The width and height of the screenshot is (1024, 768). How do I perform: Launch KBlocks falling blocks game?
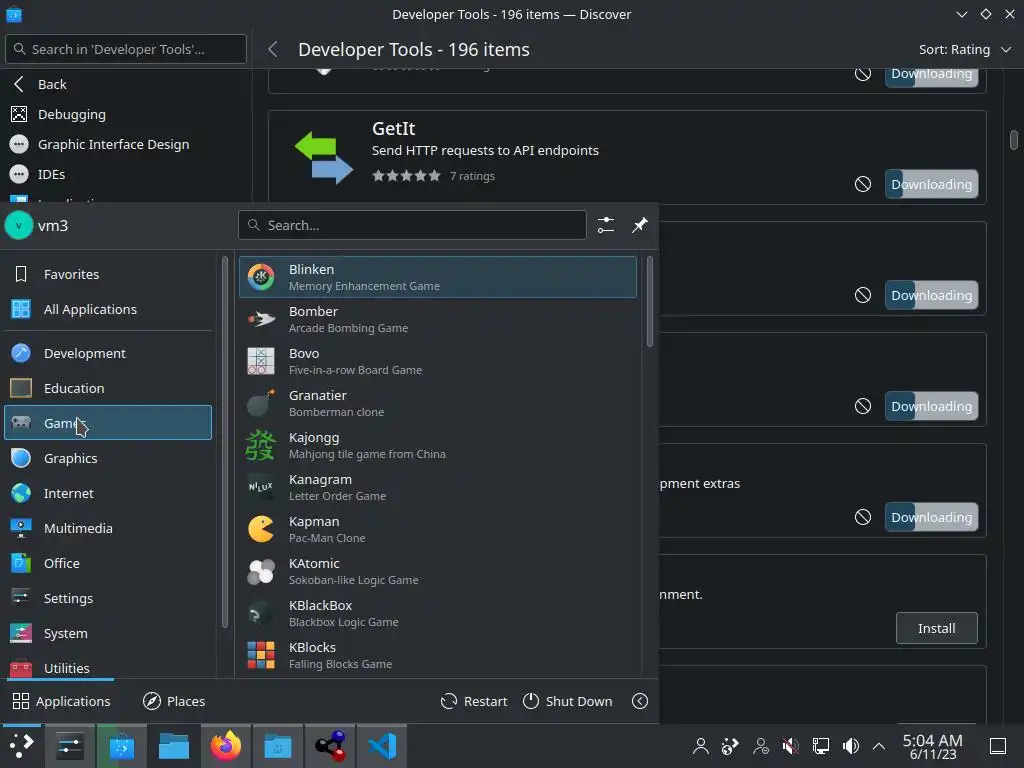click(438, 655)
